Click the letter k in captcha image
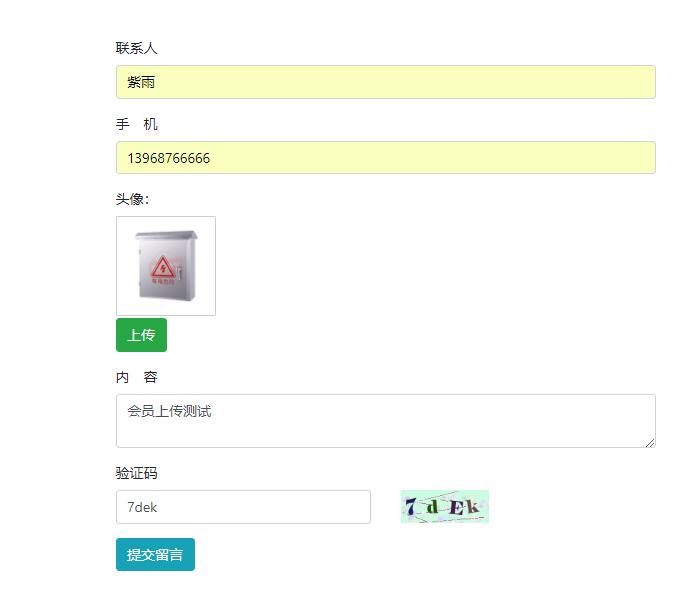This screenshot has width=700, height=595. click(472, 508)
